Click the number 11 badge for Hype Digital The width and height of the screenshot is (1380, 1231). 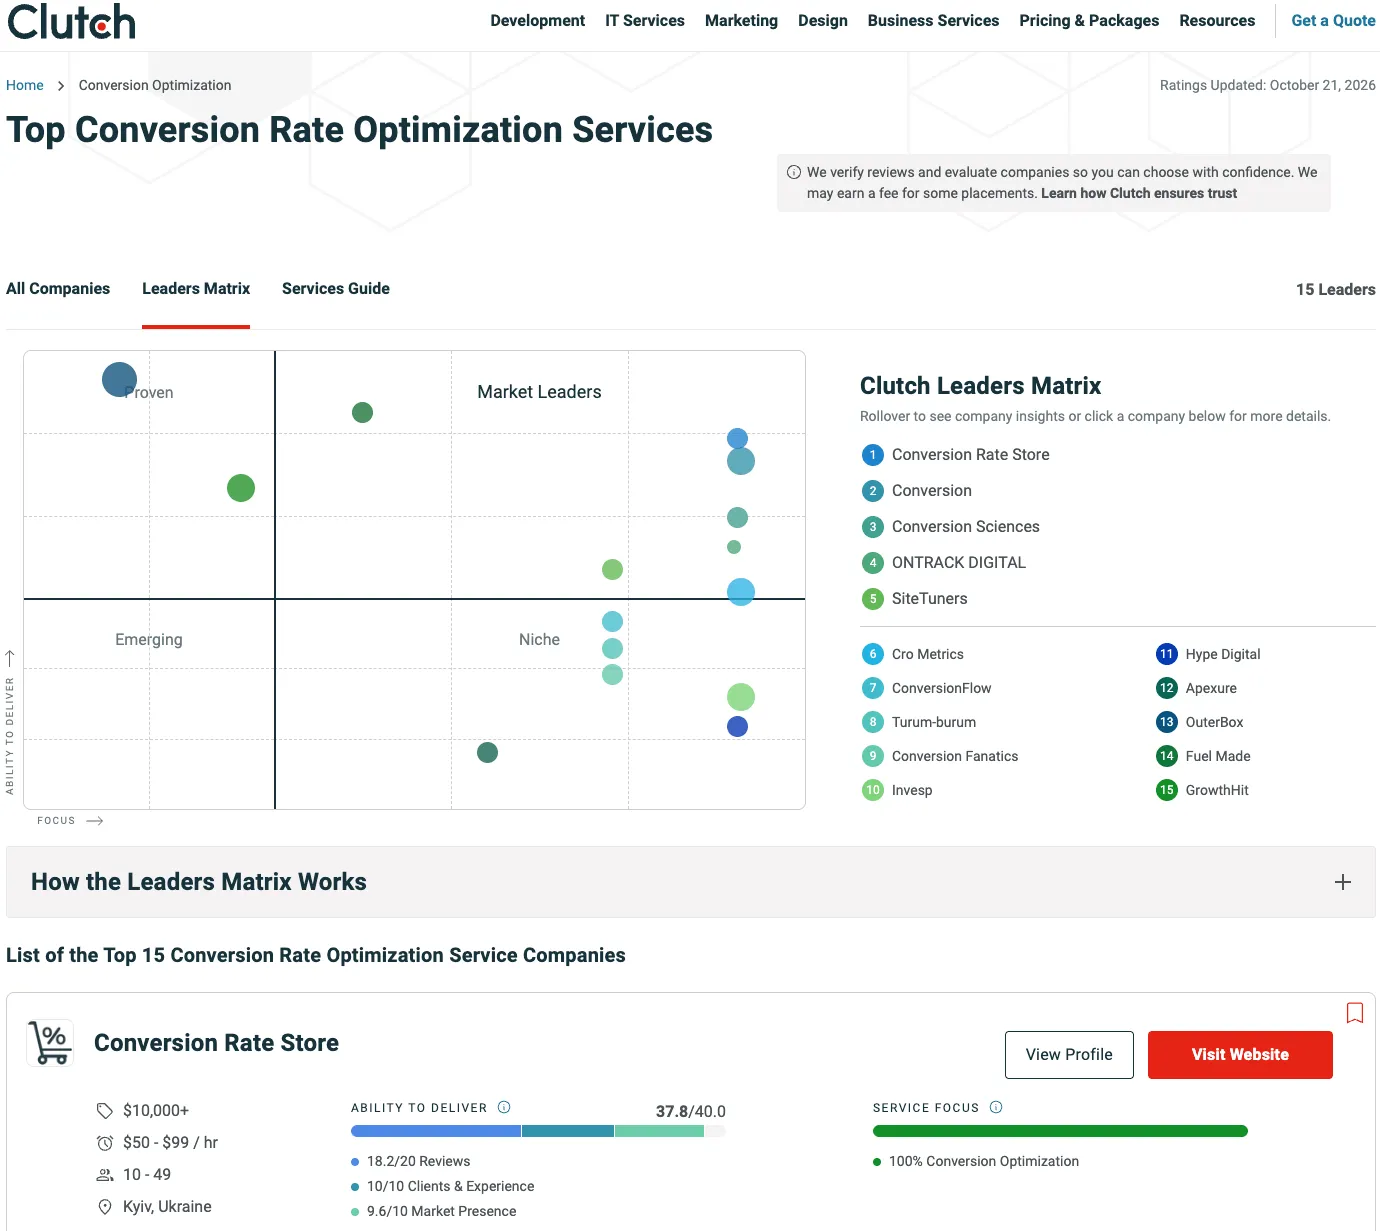[x=1167, y=654]
